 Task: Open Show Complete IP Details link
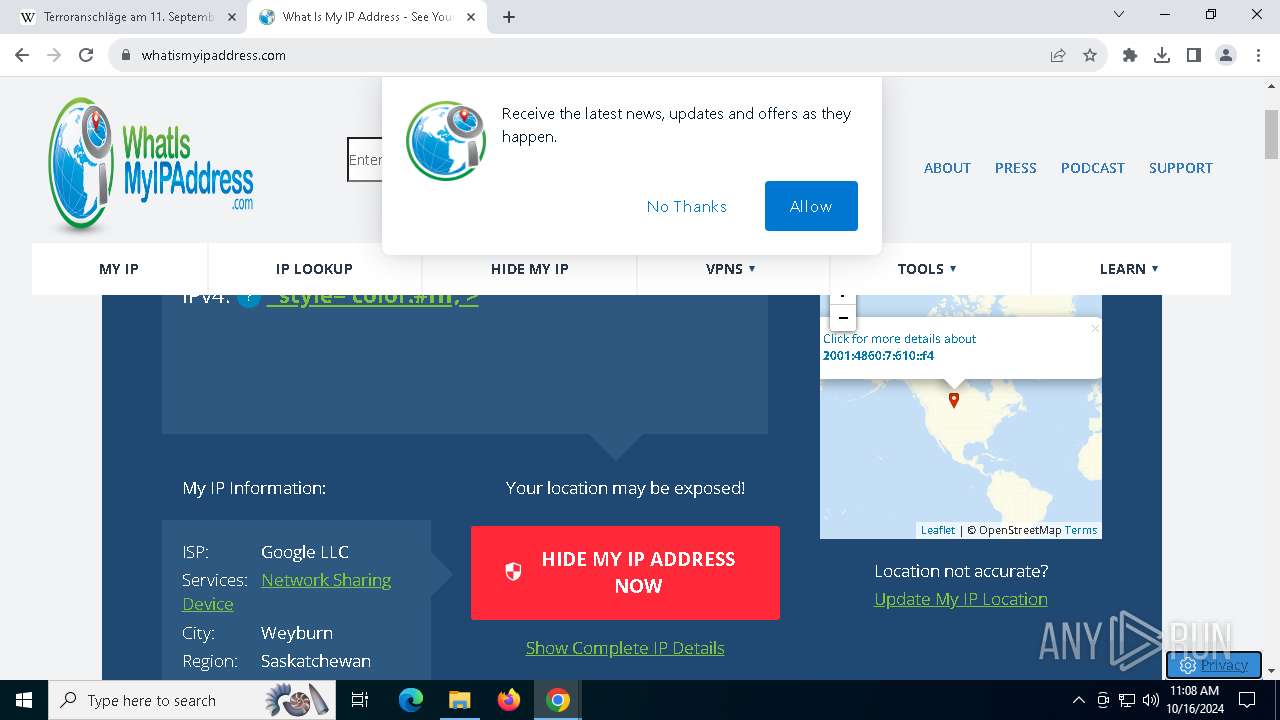[625, 648]
